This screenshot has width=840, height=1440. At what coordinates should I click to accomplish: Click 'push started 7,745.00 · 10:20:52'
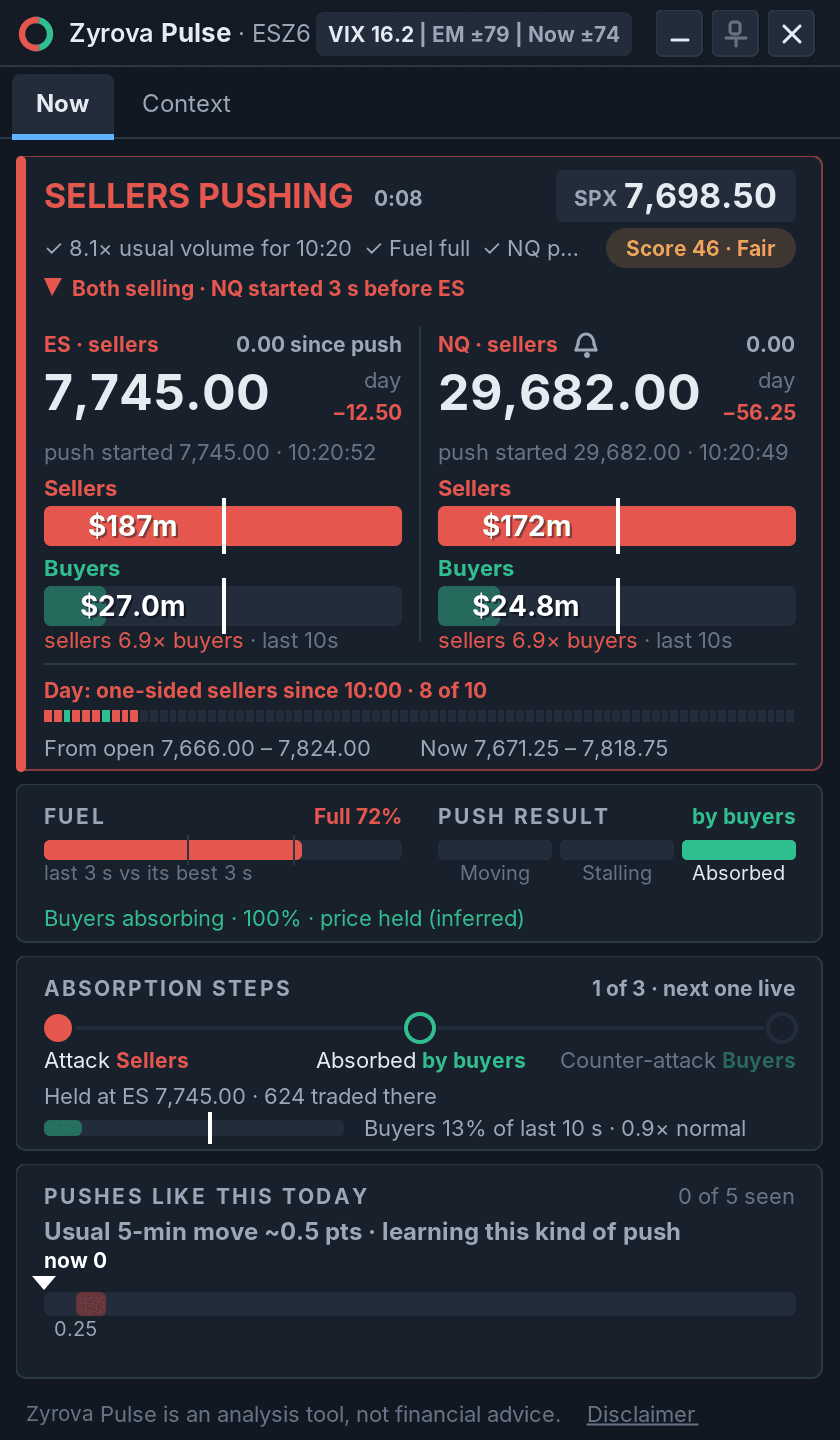click(210, 452)
